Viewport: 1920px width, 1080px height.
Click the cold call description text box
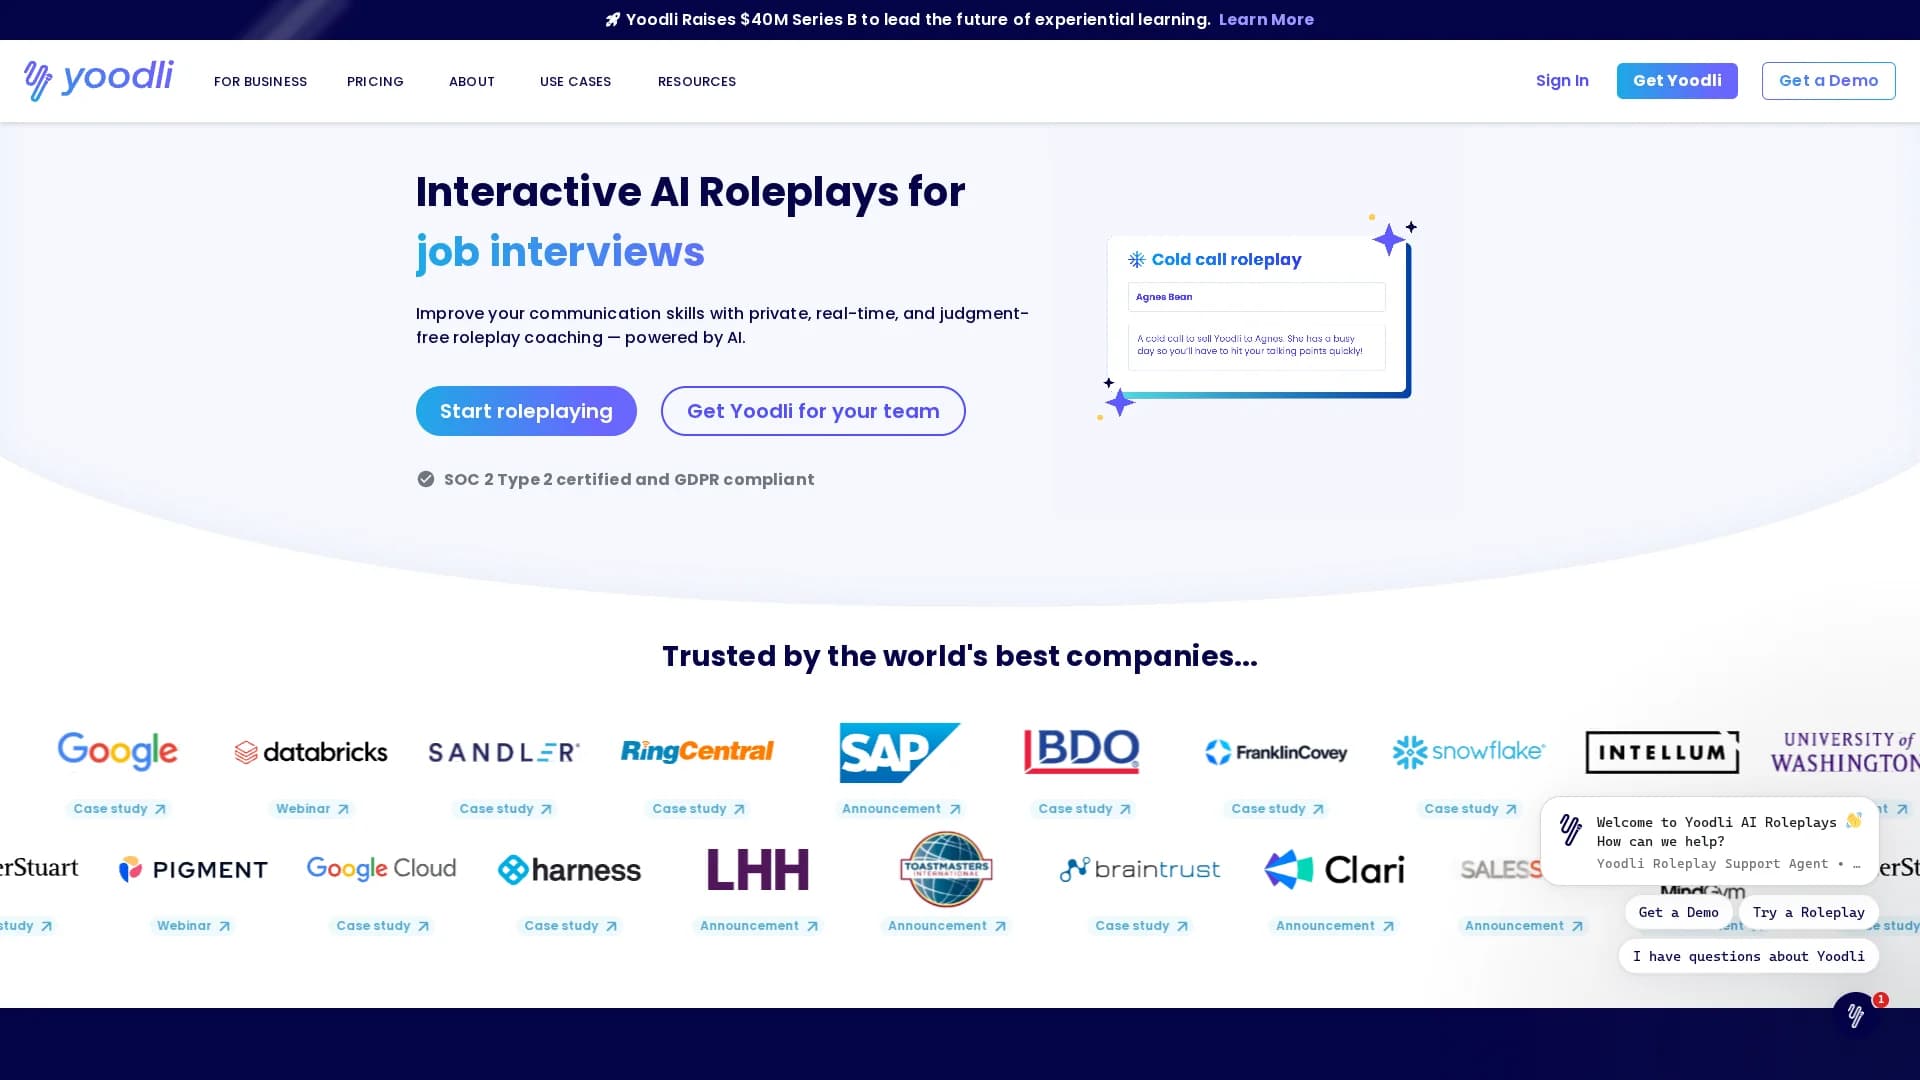[1256, 345]
